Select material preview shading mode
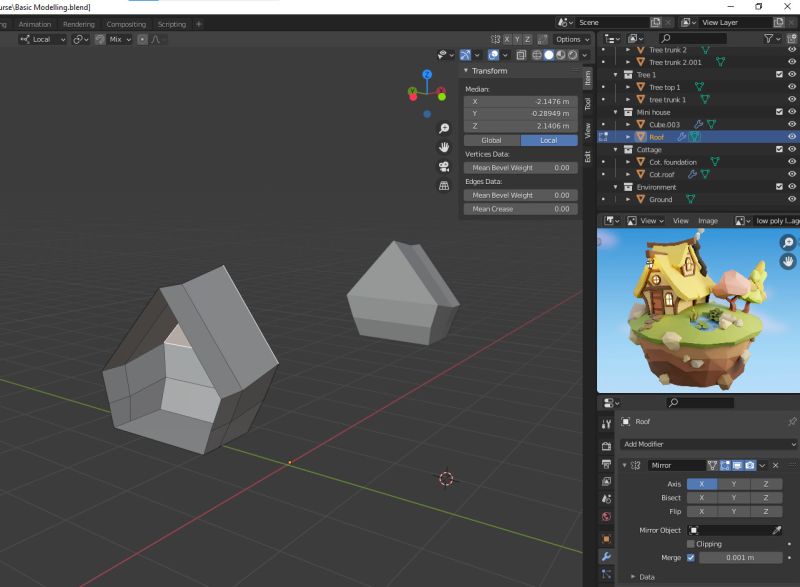 pyautogui.click(x=561, y=55)
